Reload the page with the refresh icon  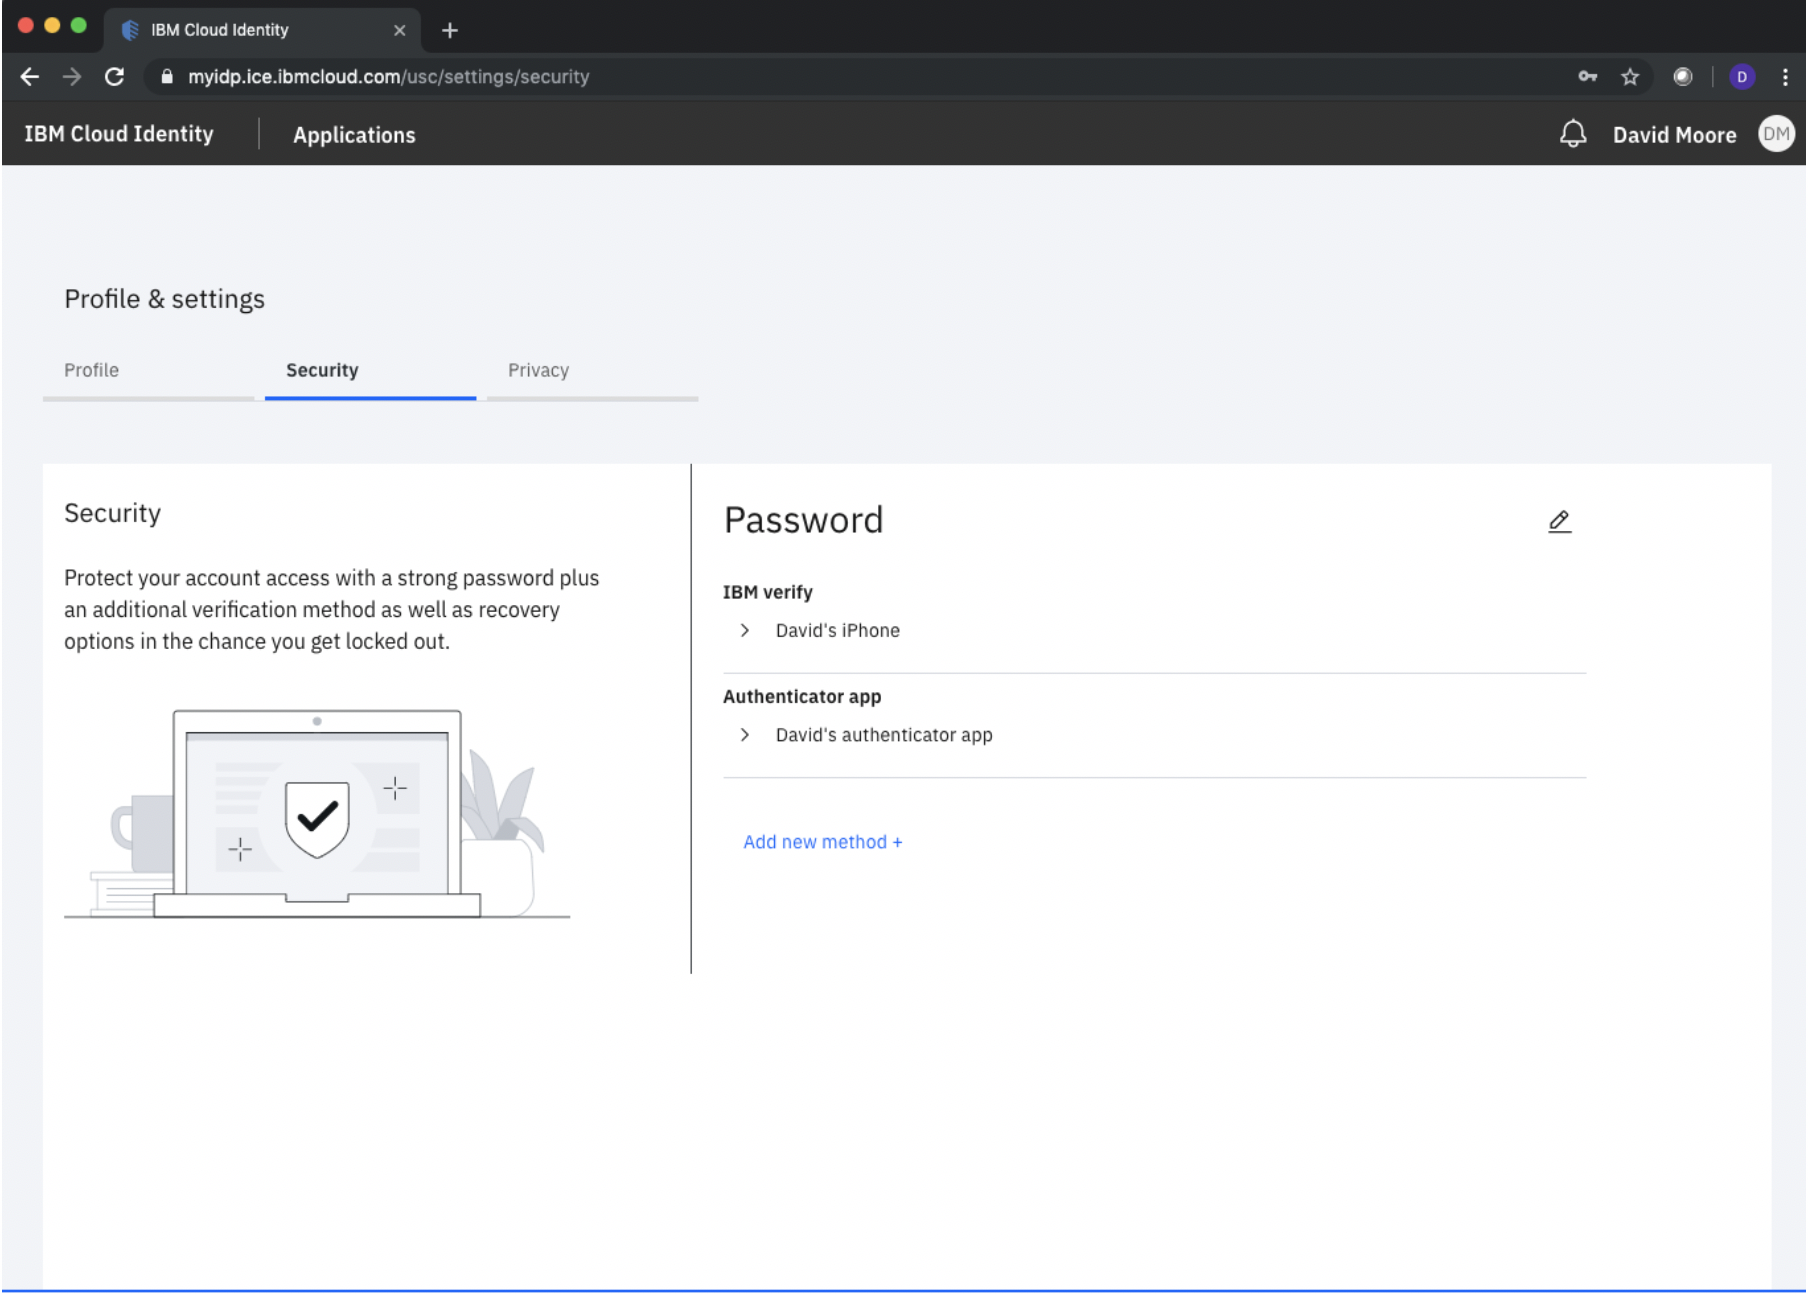tap(115, 77)
